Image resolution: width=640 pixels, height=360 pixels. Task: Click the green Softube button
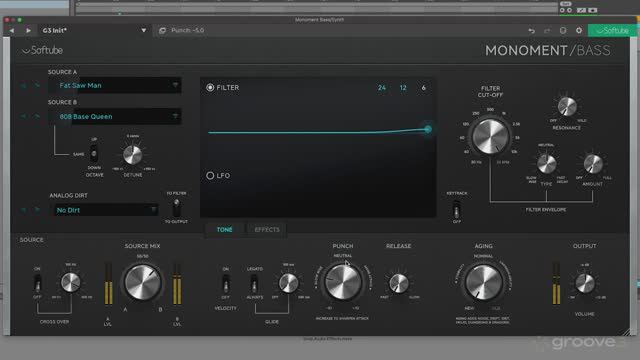click(x=612, y=31)
